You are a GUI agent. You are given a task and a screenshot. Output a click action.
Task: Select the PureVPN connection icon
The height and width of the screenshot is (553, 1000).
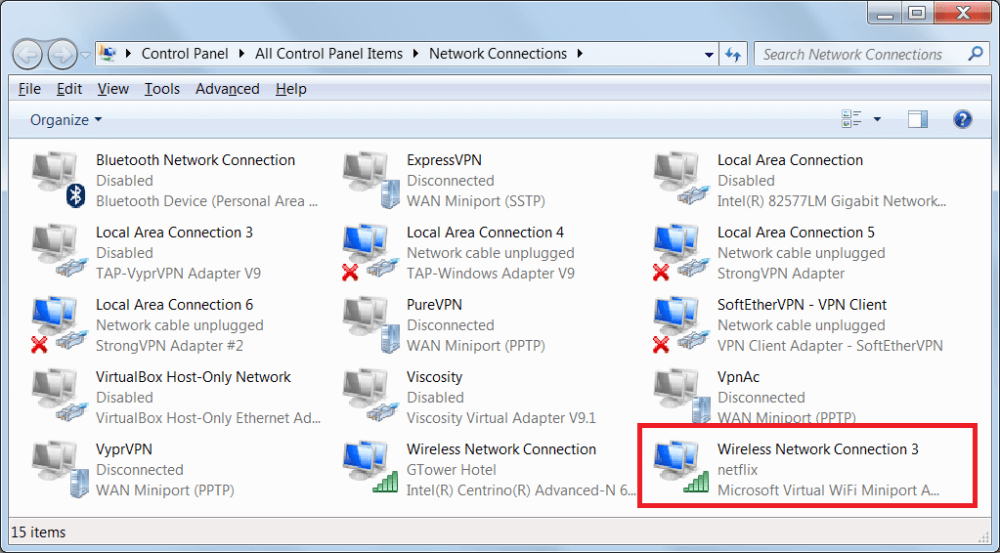[x=371, y=324]
